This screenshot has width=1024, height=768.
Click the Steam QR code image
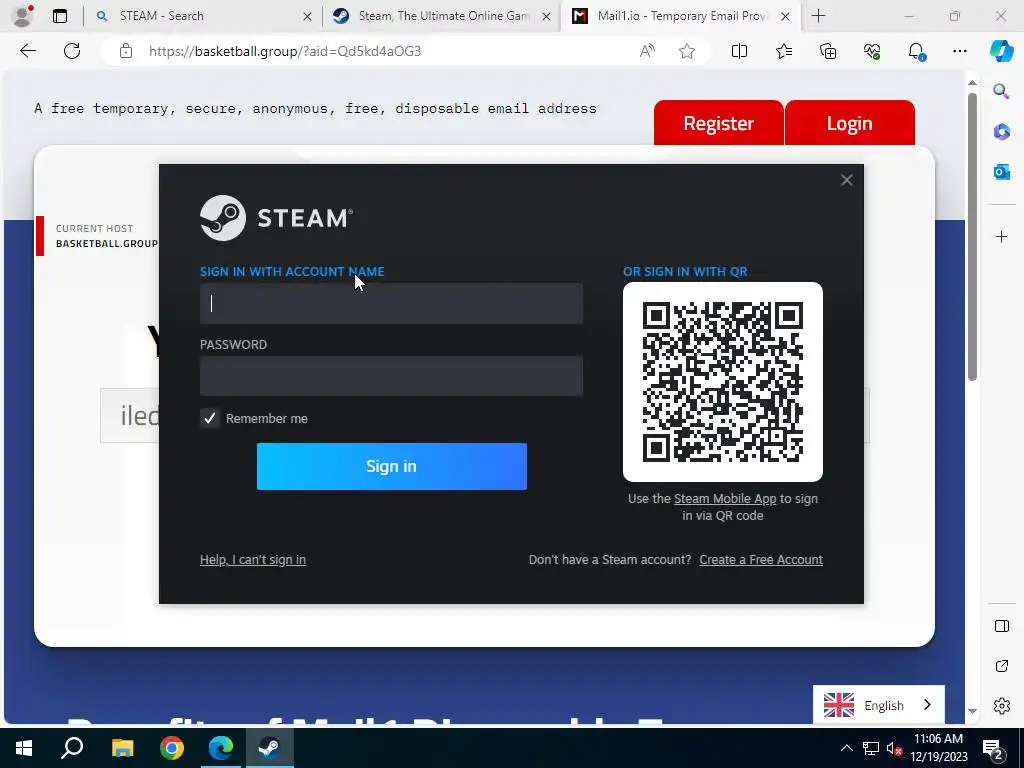tap(722, 382)
